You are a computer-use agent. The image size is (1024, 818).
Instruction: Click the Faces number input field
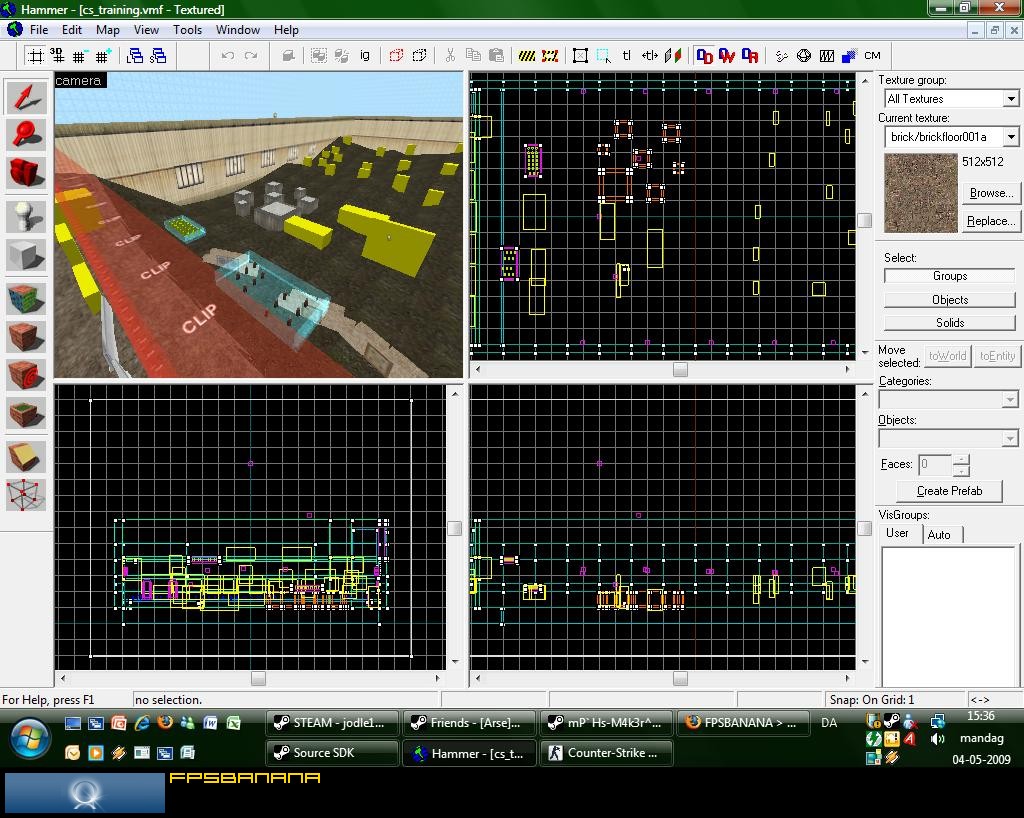click(x=935, y=465)
